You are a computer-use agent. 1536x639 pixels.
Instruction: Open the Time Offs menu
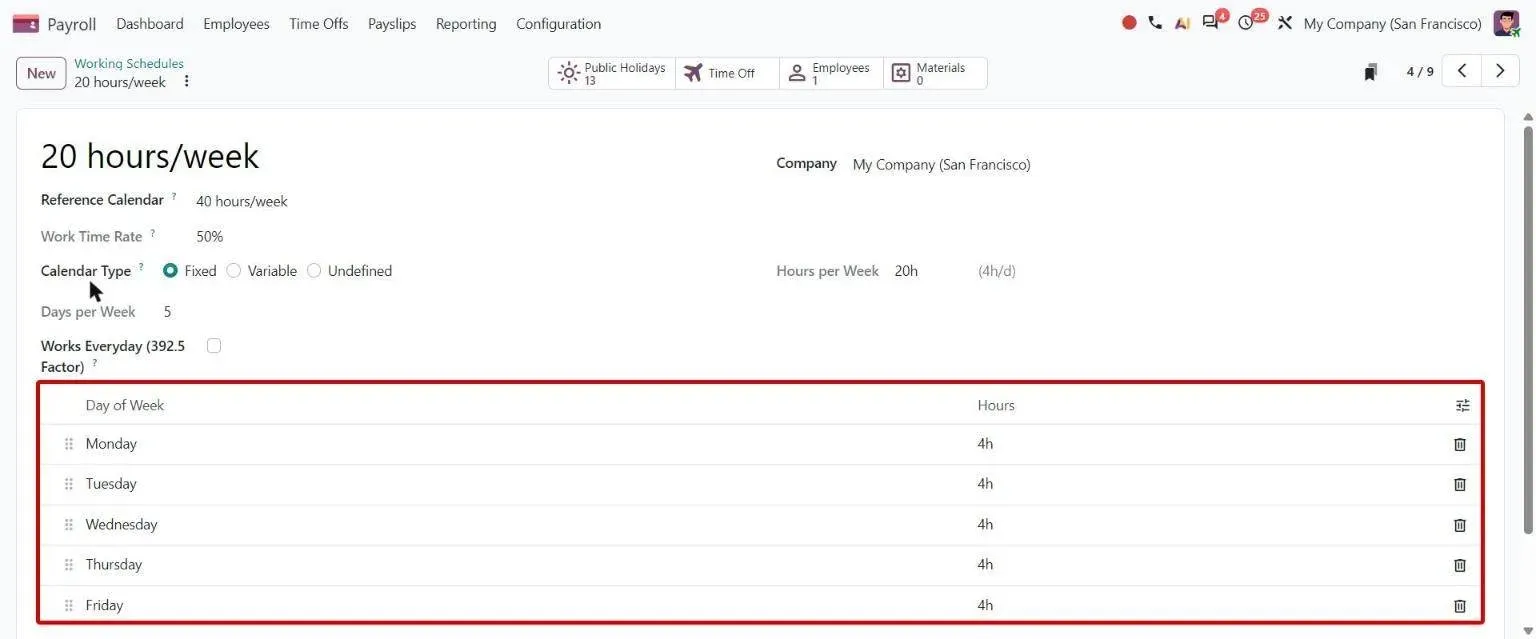click(x=319, y=24)
